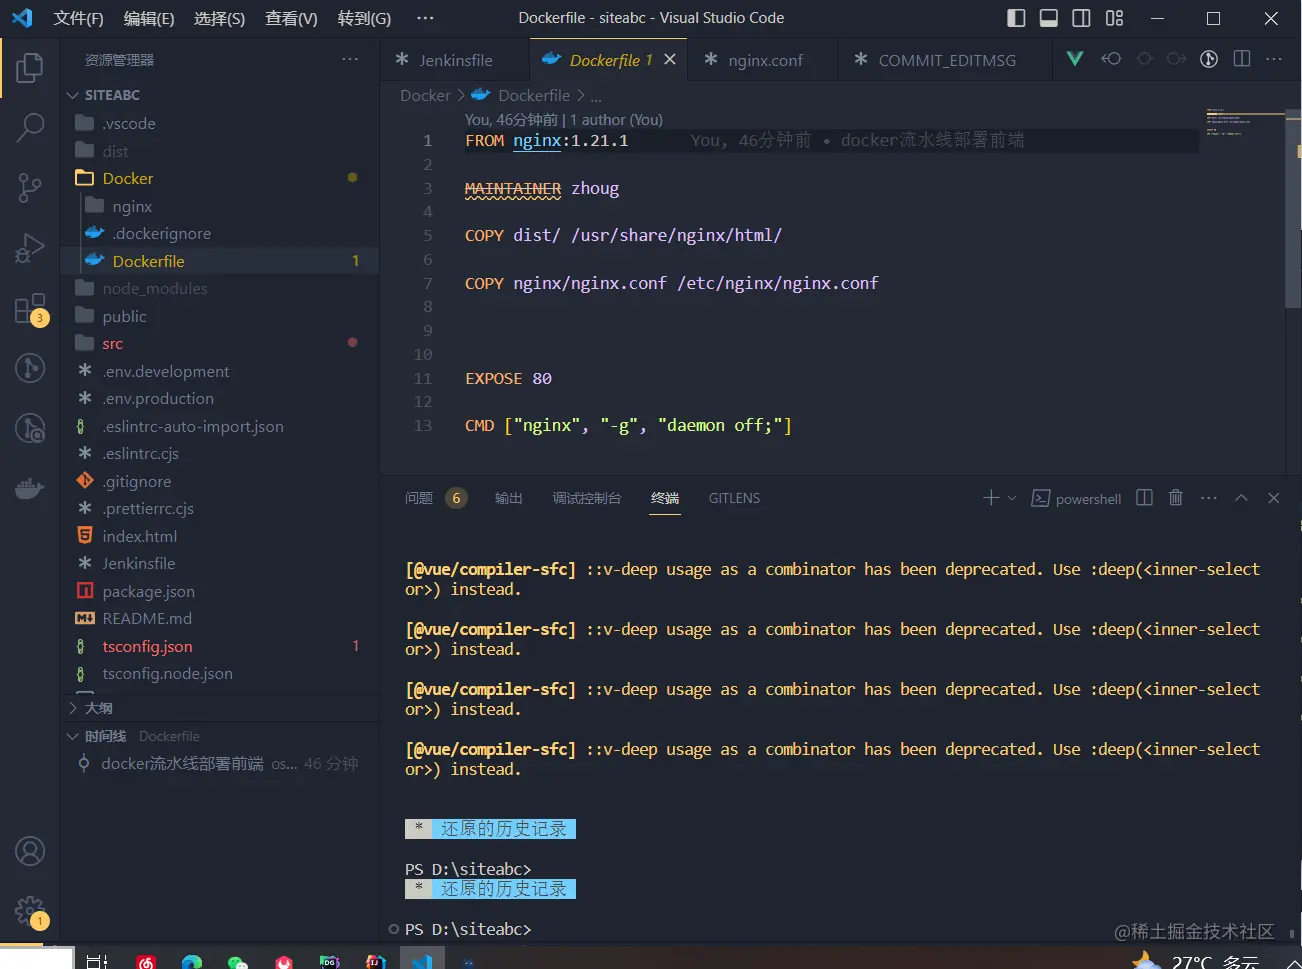Create a new terminal with plus icon
Image resolution: width=1302 pixels, height=969 pixels.
(991, 498)
